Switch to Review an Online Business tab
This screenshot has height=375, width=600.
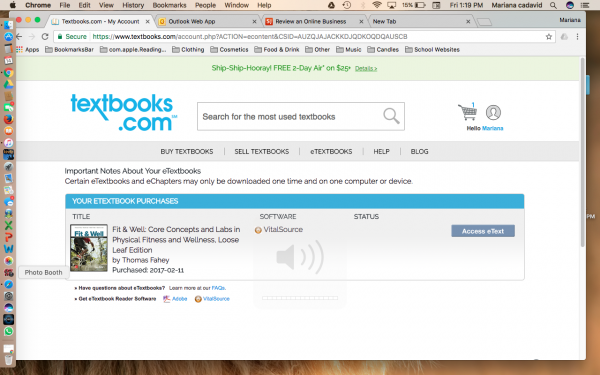pyautogui.click(x=314, y=21)
